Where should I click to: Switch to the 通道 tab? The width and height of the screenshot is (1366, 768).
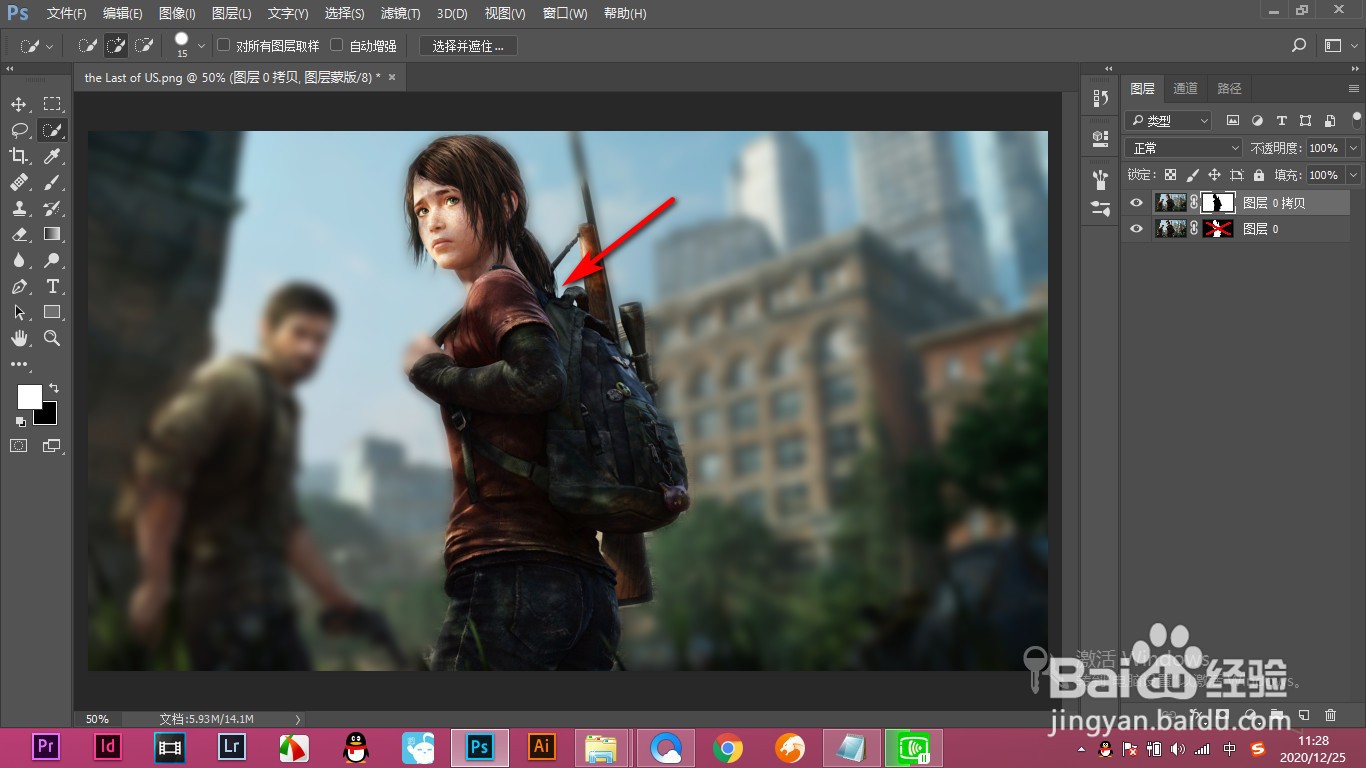pos(1185,88)
